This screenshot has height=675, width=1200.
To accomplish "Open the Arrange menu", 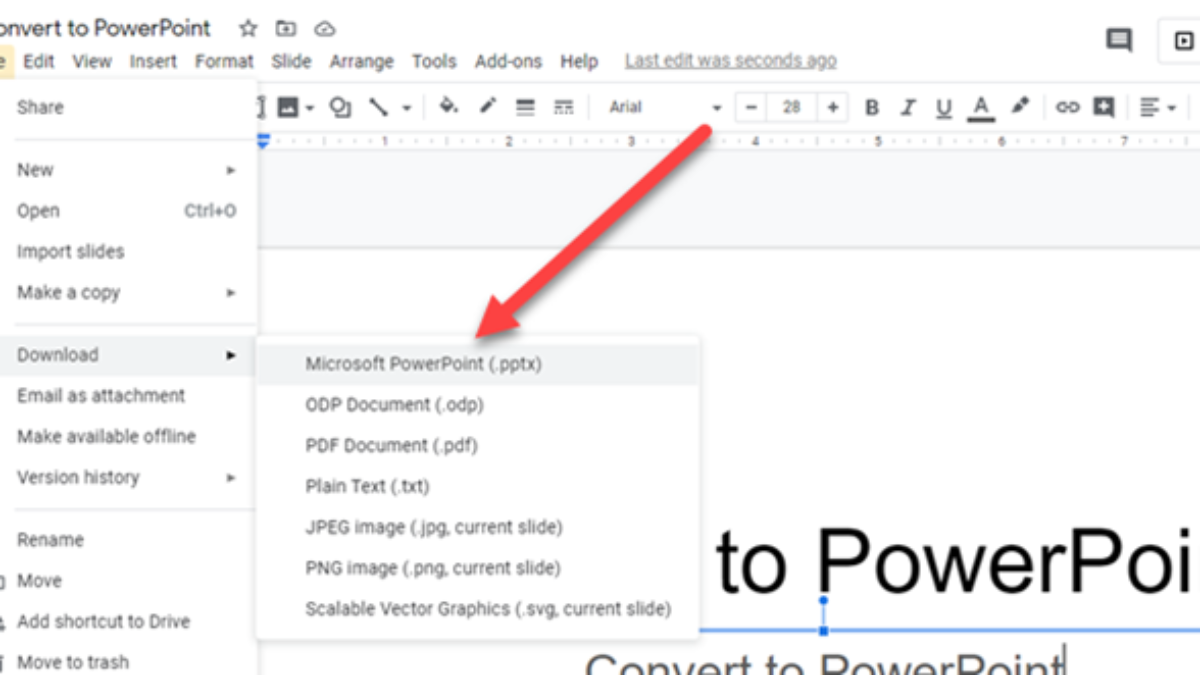I will (x=362, y=61).
